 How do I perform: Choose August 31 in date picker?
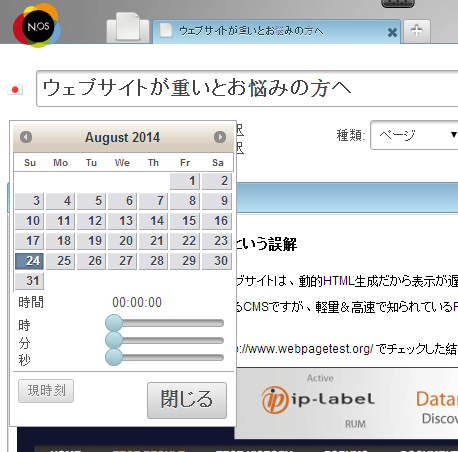(x=29, y=281)
